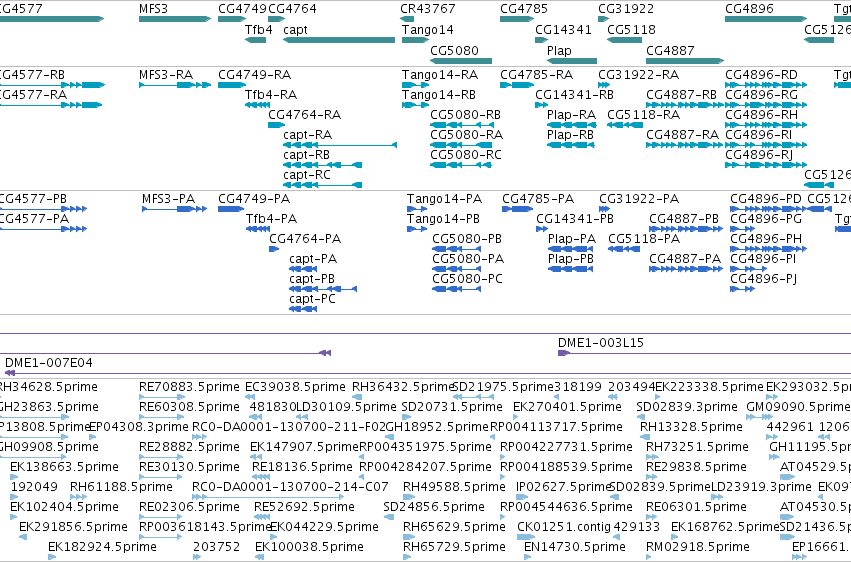Click the CG5080-RB transcript glyph
This screenshot has height=562, width=851.
click(462, 125)
